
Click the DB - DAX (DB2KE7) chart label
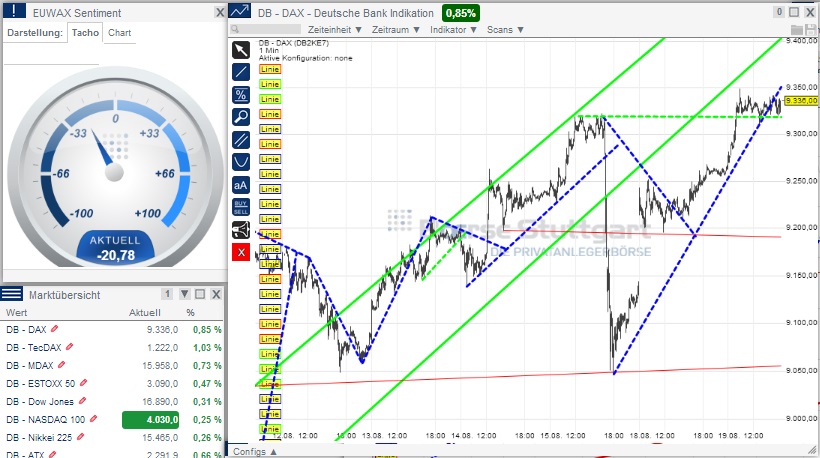pos(293,43)
